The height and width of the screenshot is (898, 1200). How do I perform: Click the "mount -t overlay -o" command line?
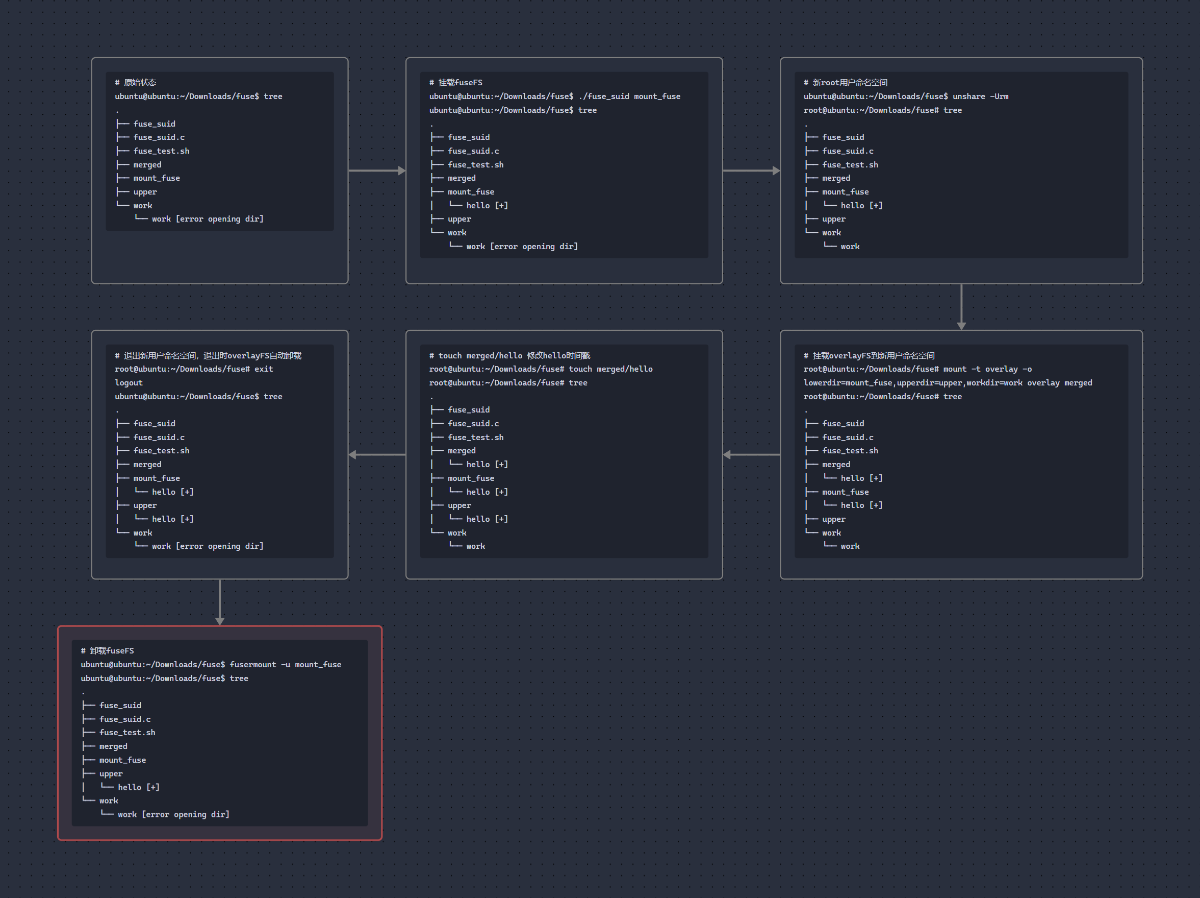(917, 369)
